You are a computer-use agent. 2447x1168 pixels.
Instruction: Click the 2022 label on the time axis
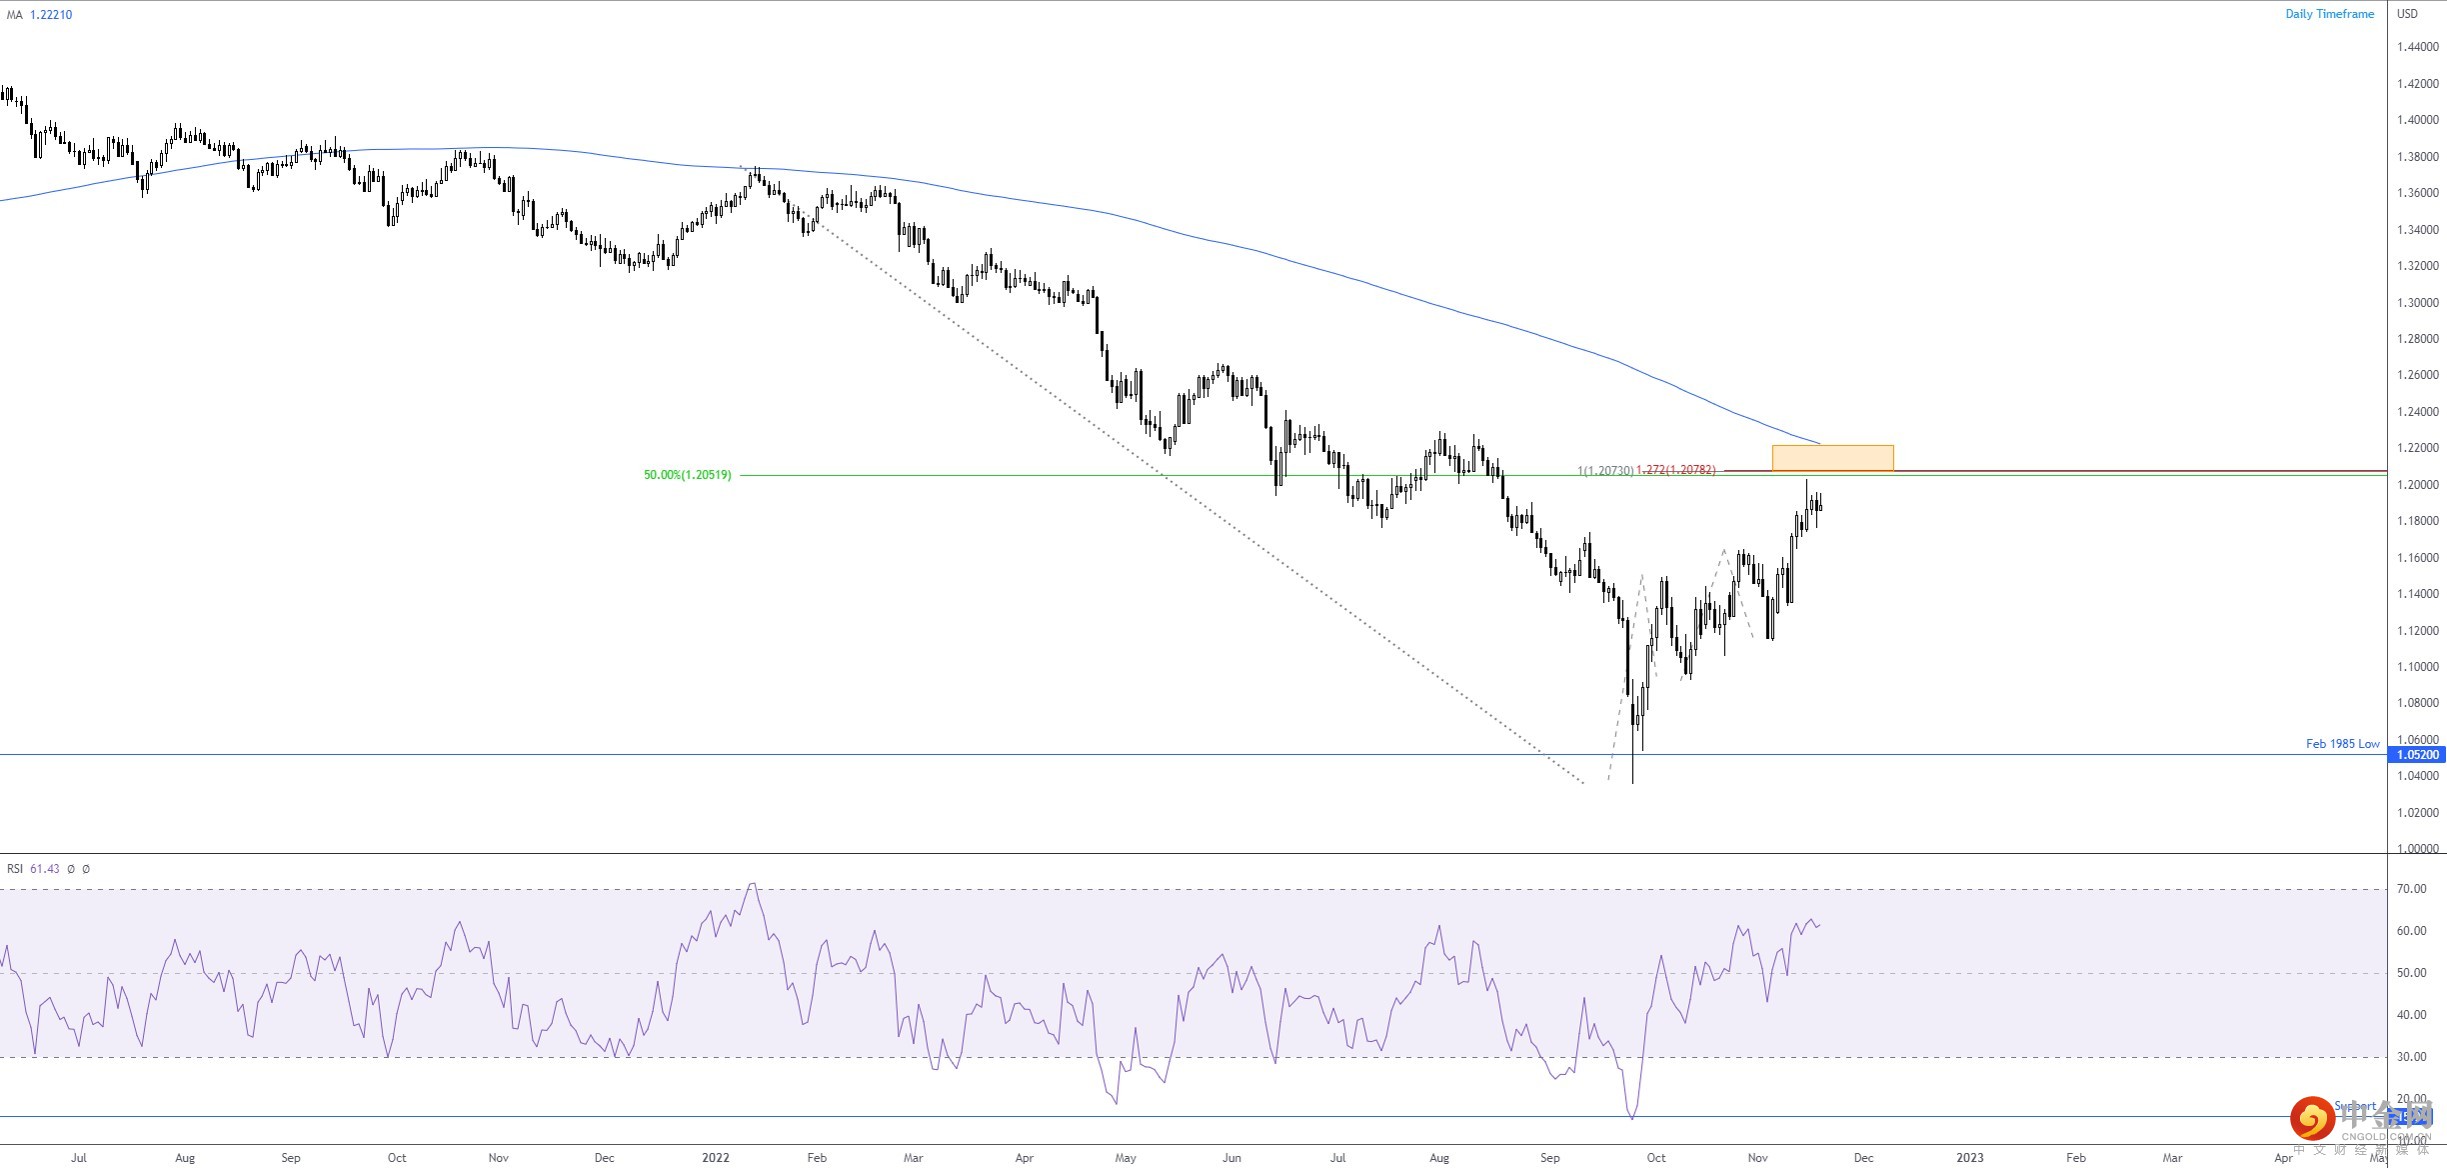[716, 1156]
